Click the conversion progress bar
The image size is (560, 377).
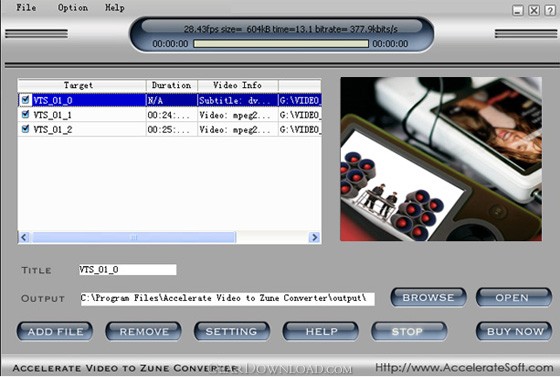tap(281, 44)
